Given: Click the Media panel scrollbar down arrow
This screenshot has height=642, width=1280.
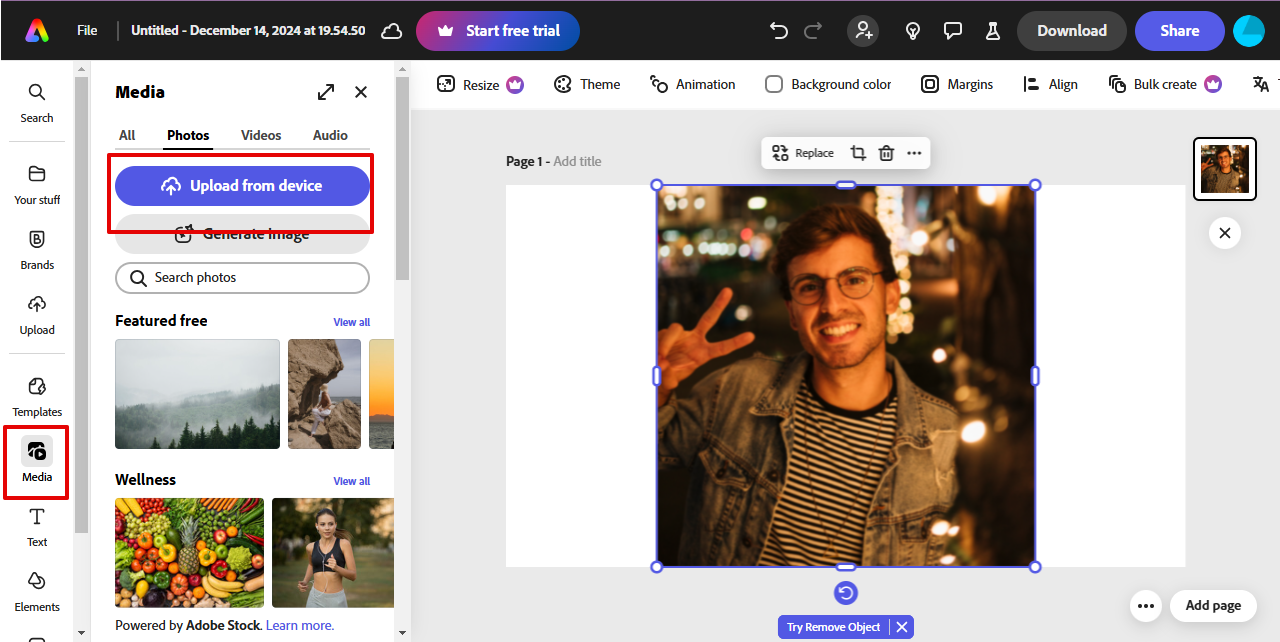Looking at the screenshot, I should 403,633.
